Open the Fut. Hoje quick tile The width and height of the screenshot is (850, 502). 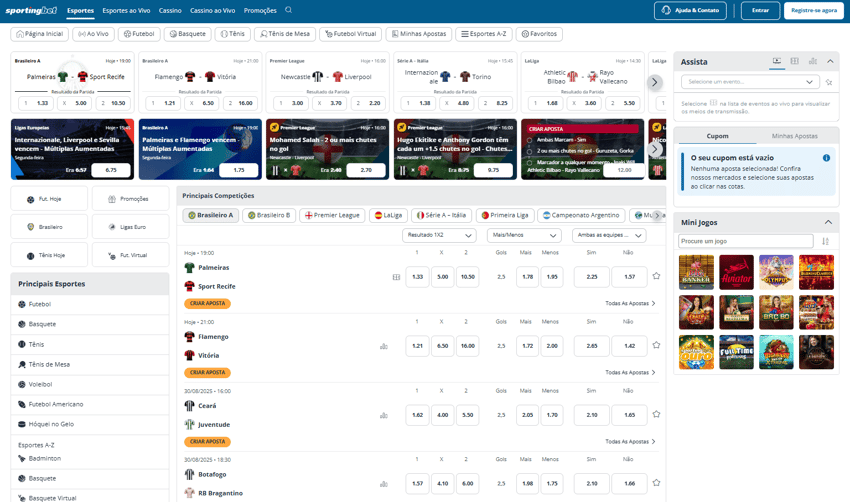pyautogui.click(x=49, y=199)
